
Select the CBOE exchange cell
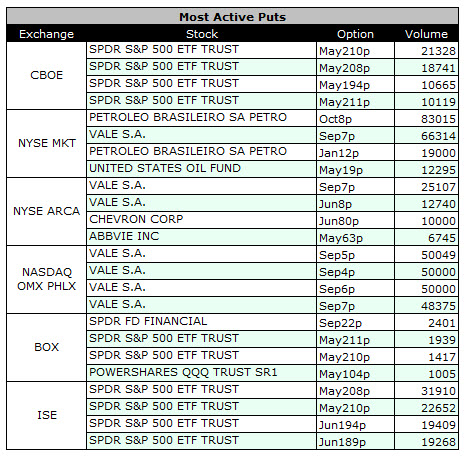(x=46, y=75)
